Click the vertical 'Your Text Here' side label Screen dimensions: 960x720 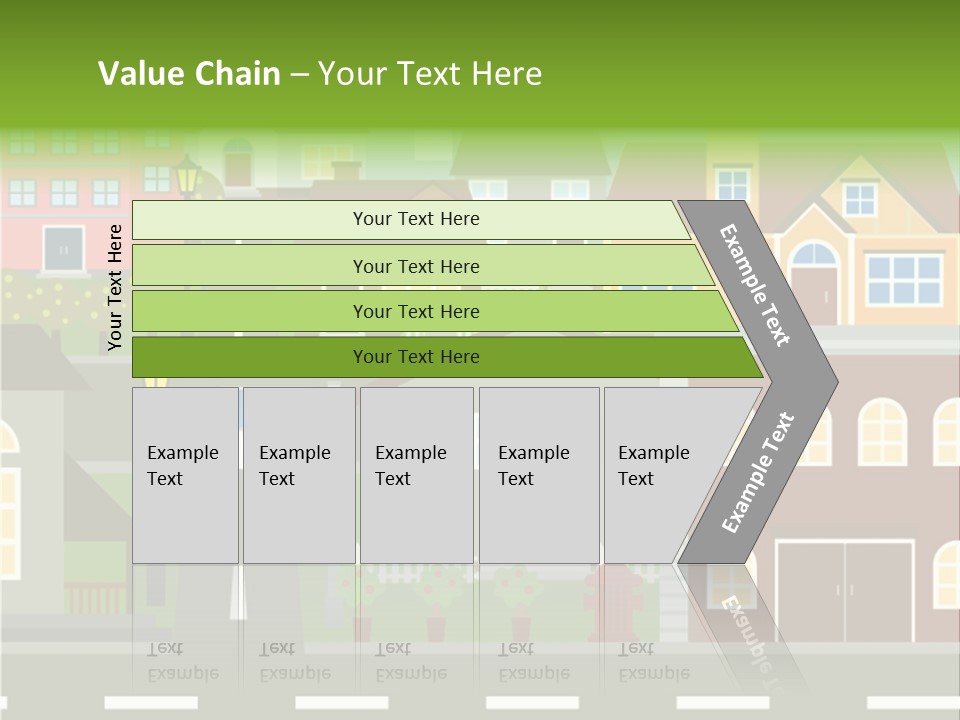point(115,287)
